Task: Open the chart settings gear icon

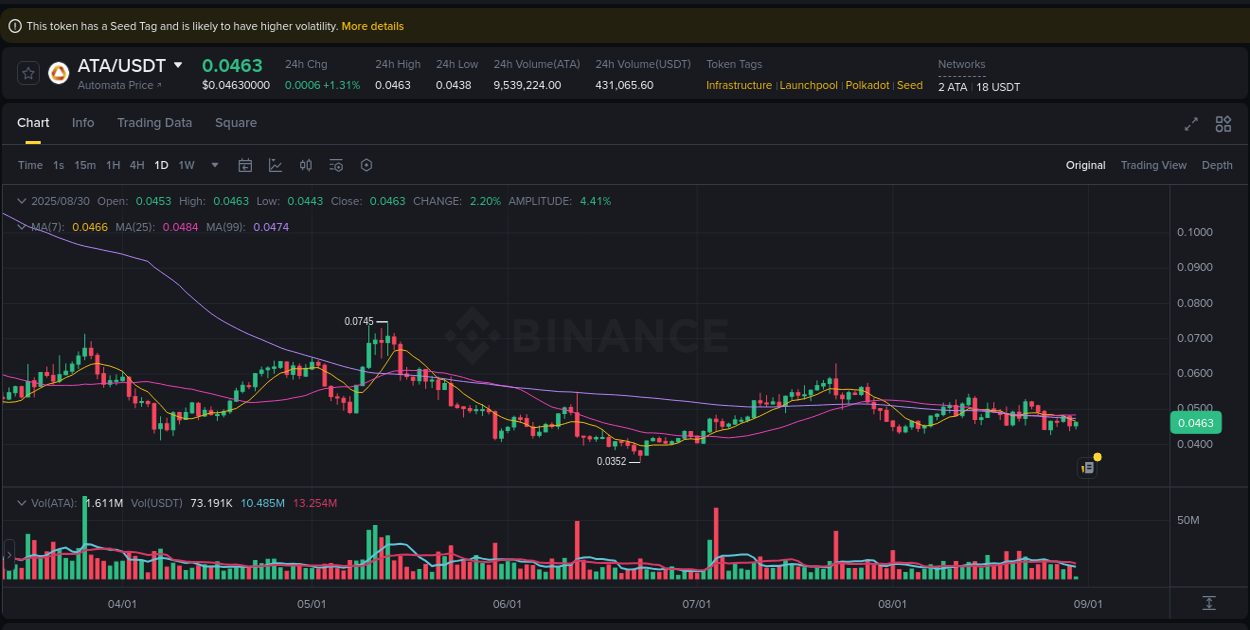Action: (366, 165)
